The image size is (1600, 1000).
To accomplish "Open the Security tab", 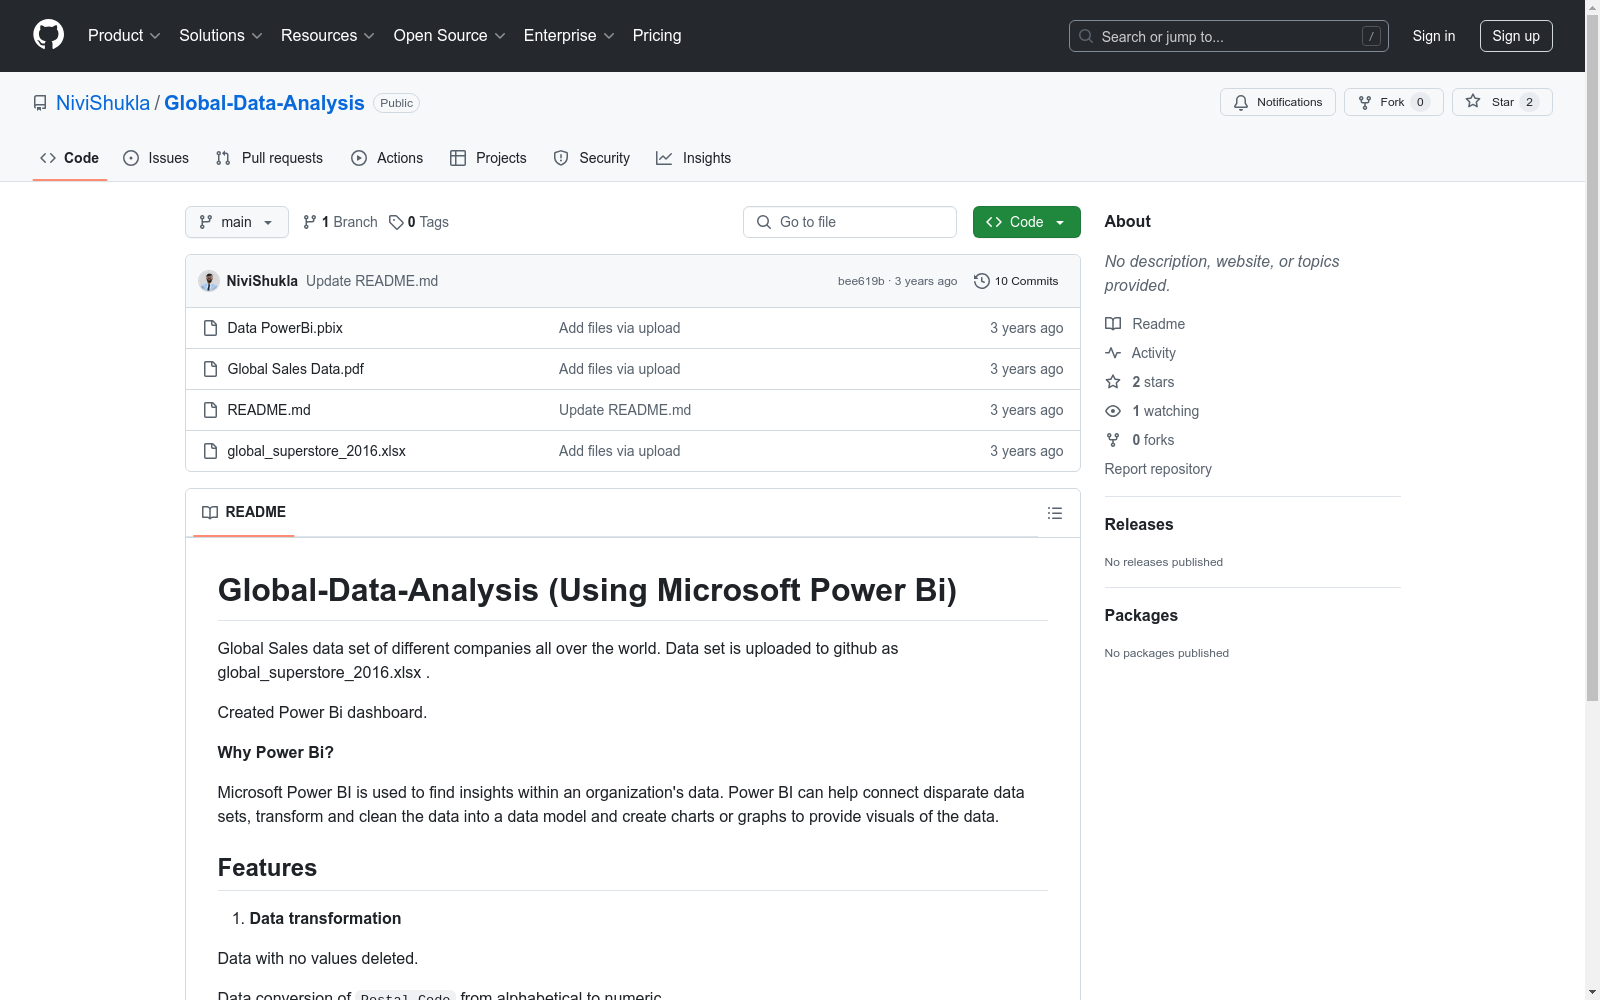I will (592, 158).
